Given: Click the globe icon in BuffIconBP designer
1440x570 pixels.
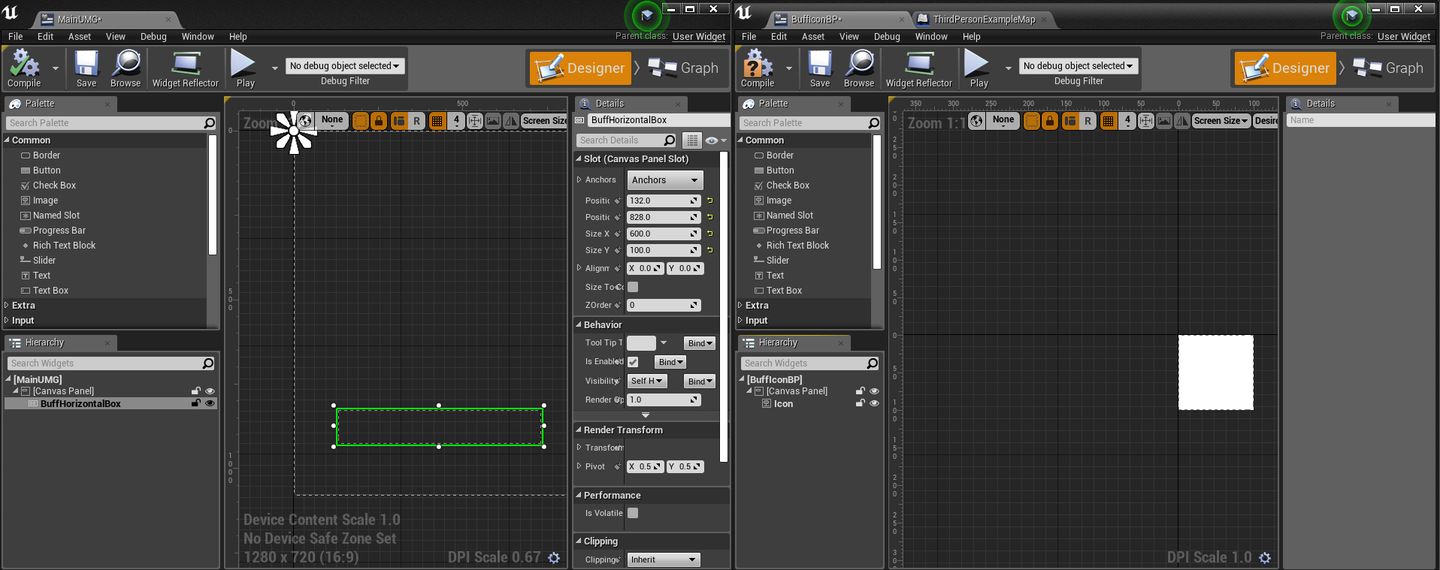Looking at the screenshot, I should tap(977, 120).
